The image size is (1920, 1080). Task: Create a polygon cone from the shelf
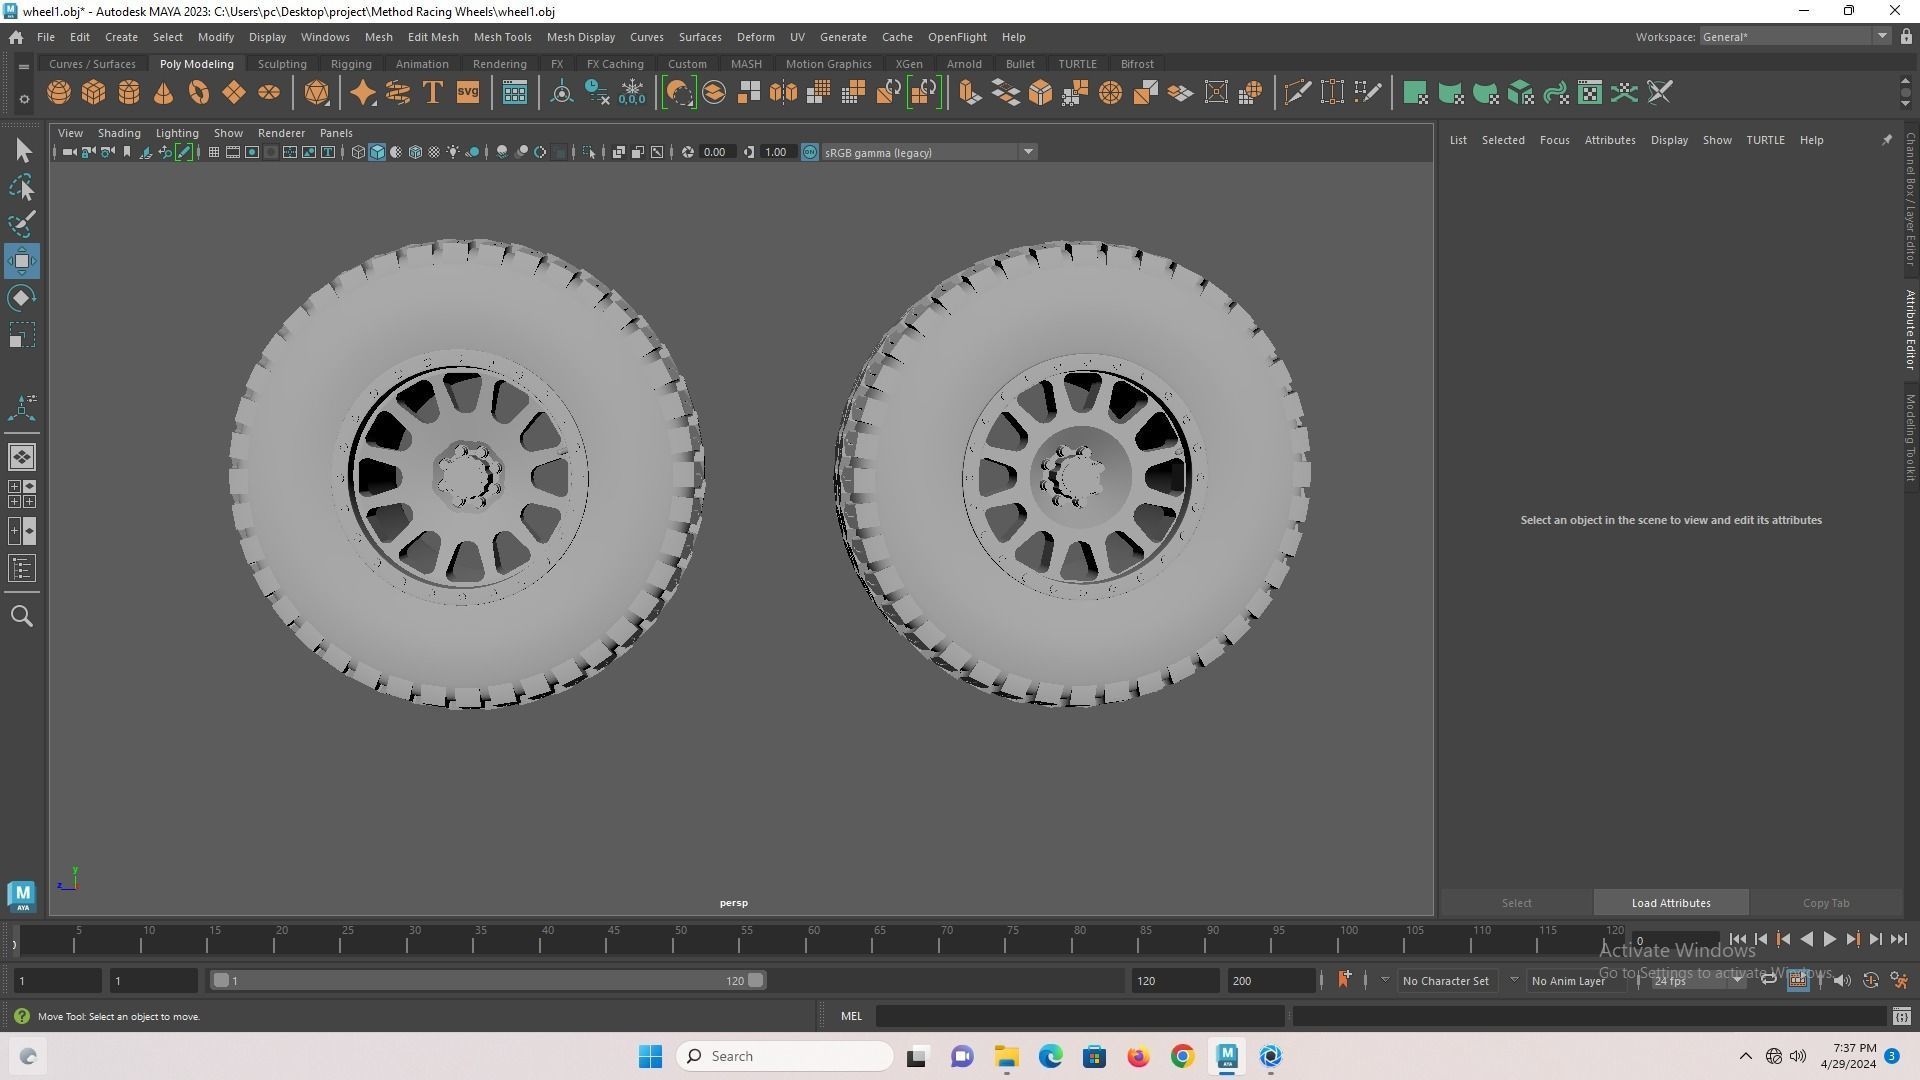coord(164,93)
